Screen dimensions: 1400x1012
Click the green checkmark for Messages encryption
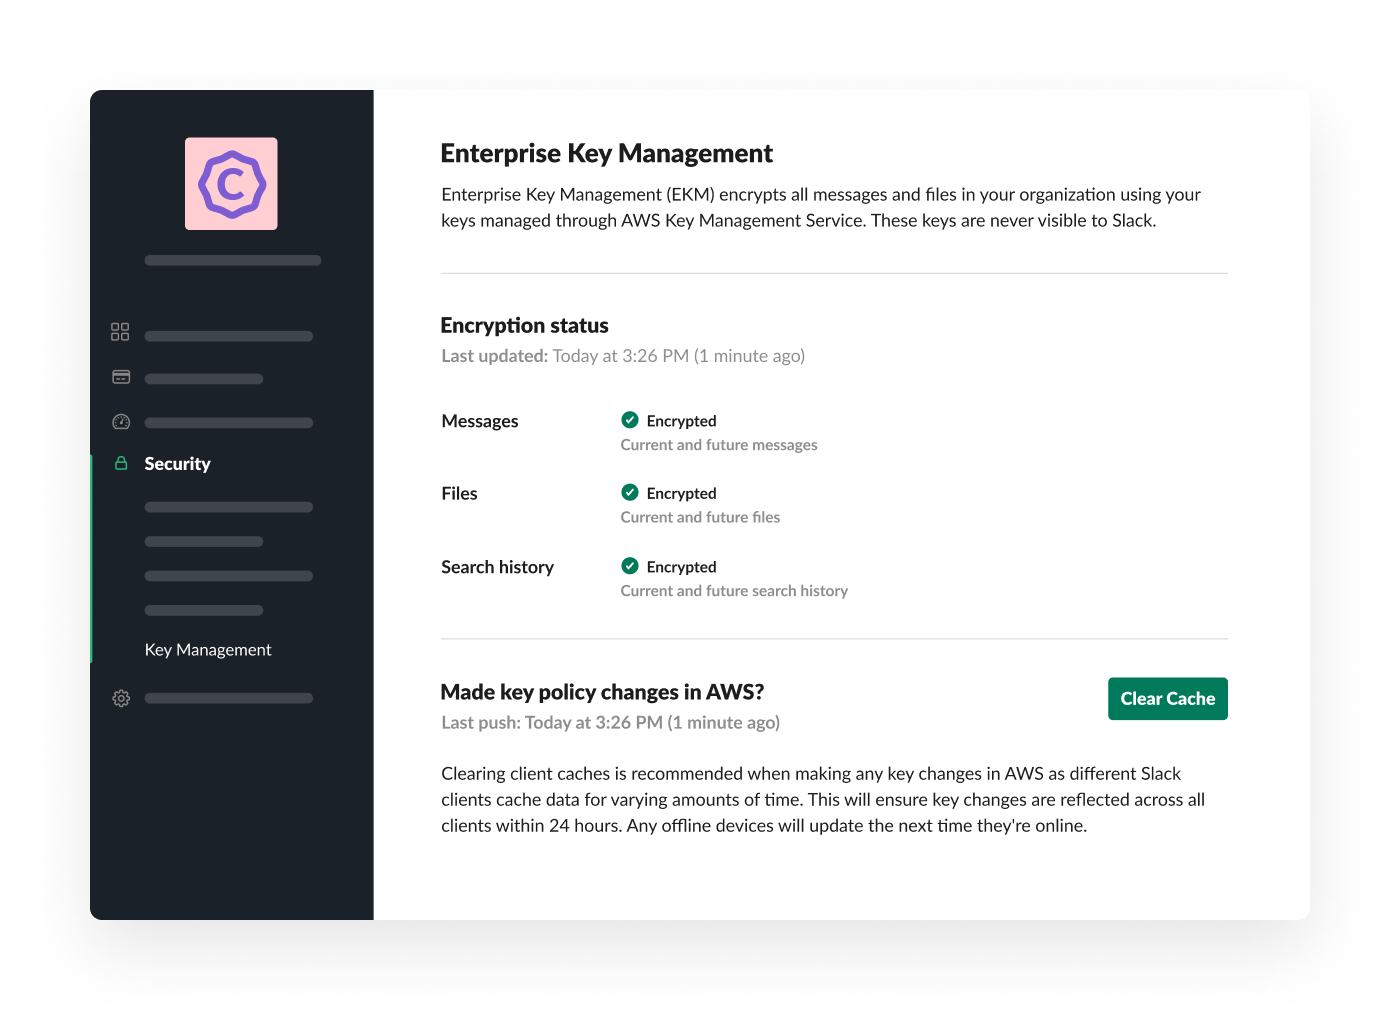[630, 420]
